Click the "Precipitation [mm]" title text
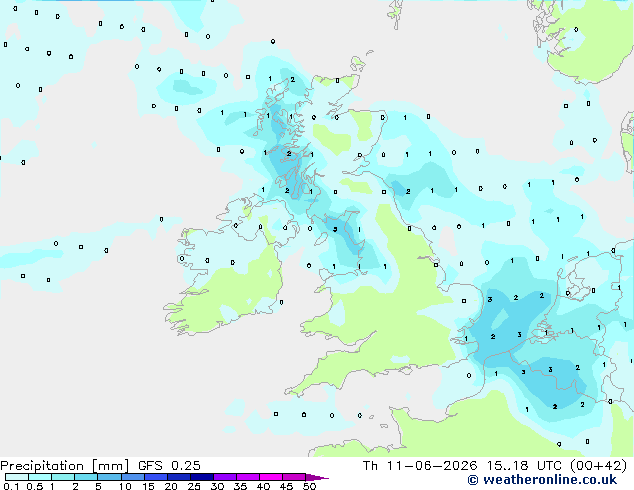This screenshot has height=490, width=634. point(65,466)
